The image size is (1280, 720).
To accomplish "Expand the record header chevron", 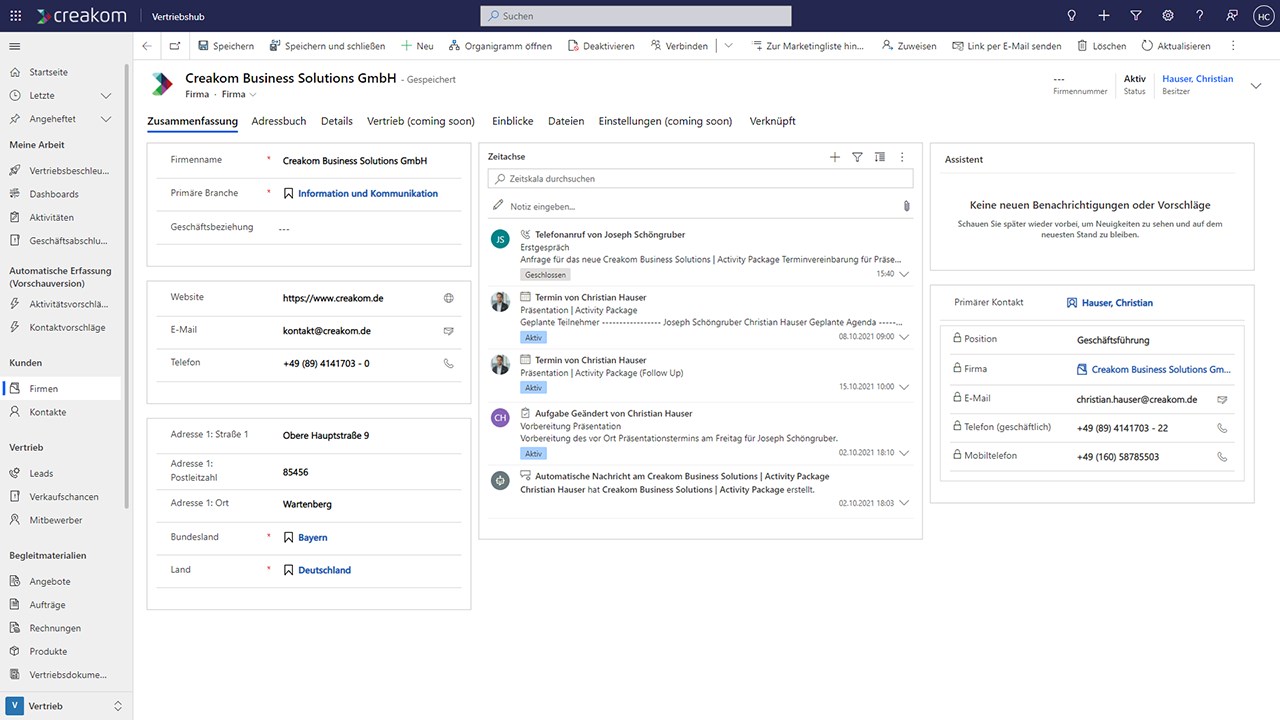I will (1256, 86).
